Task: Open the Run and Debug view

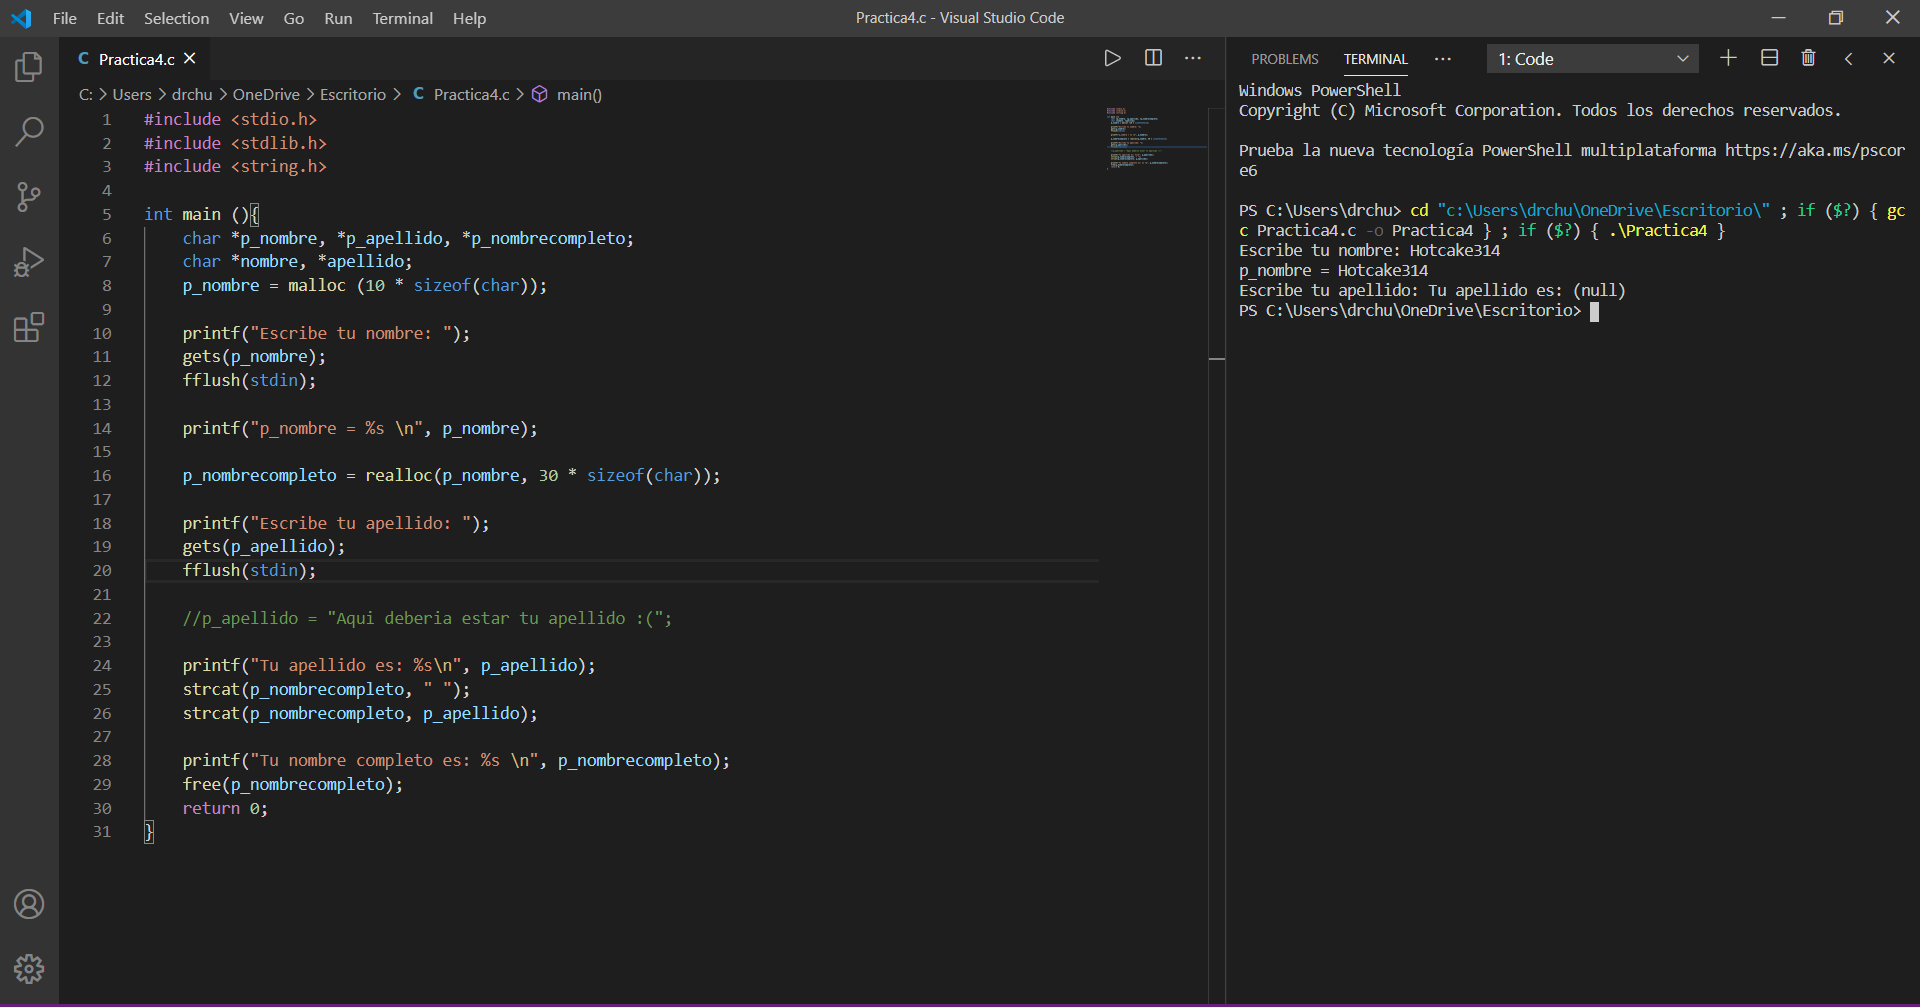Action: click(x=29, y=262)
